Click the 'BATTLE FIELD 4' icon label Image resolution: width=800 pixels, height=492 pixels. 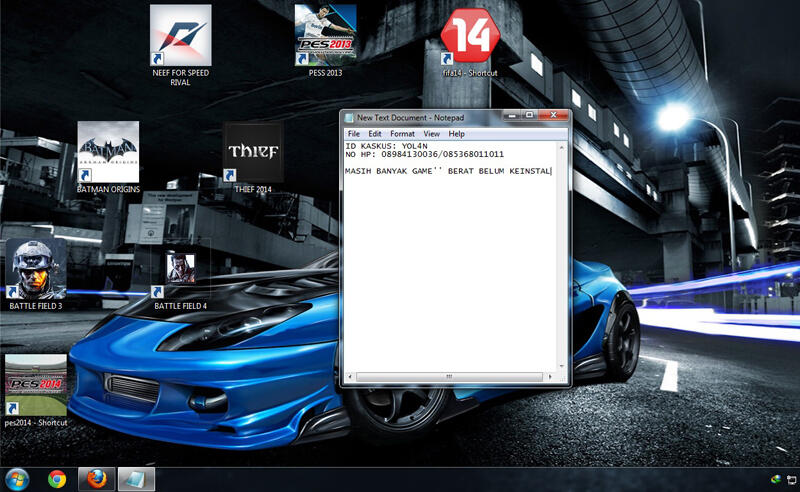click(x=180, y=306)
